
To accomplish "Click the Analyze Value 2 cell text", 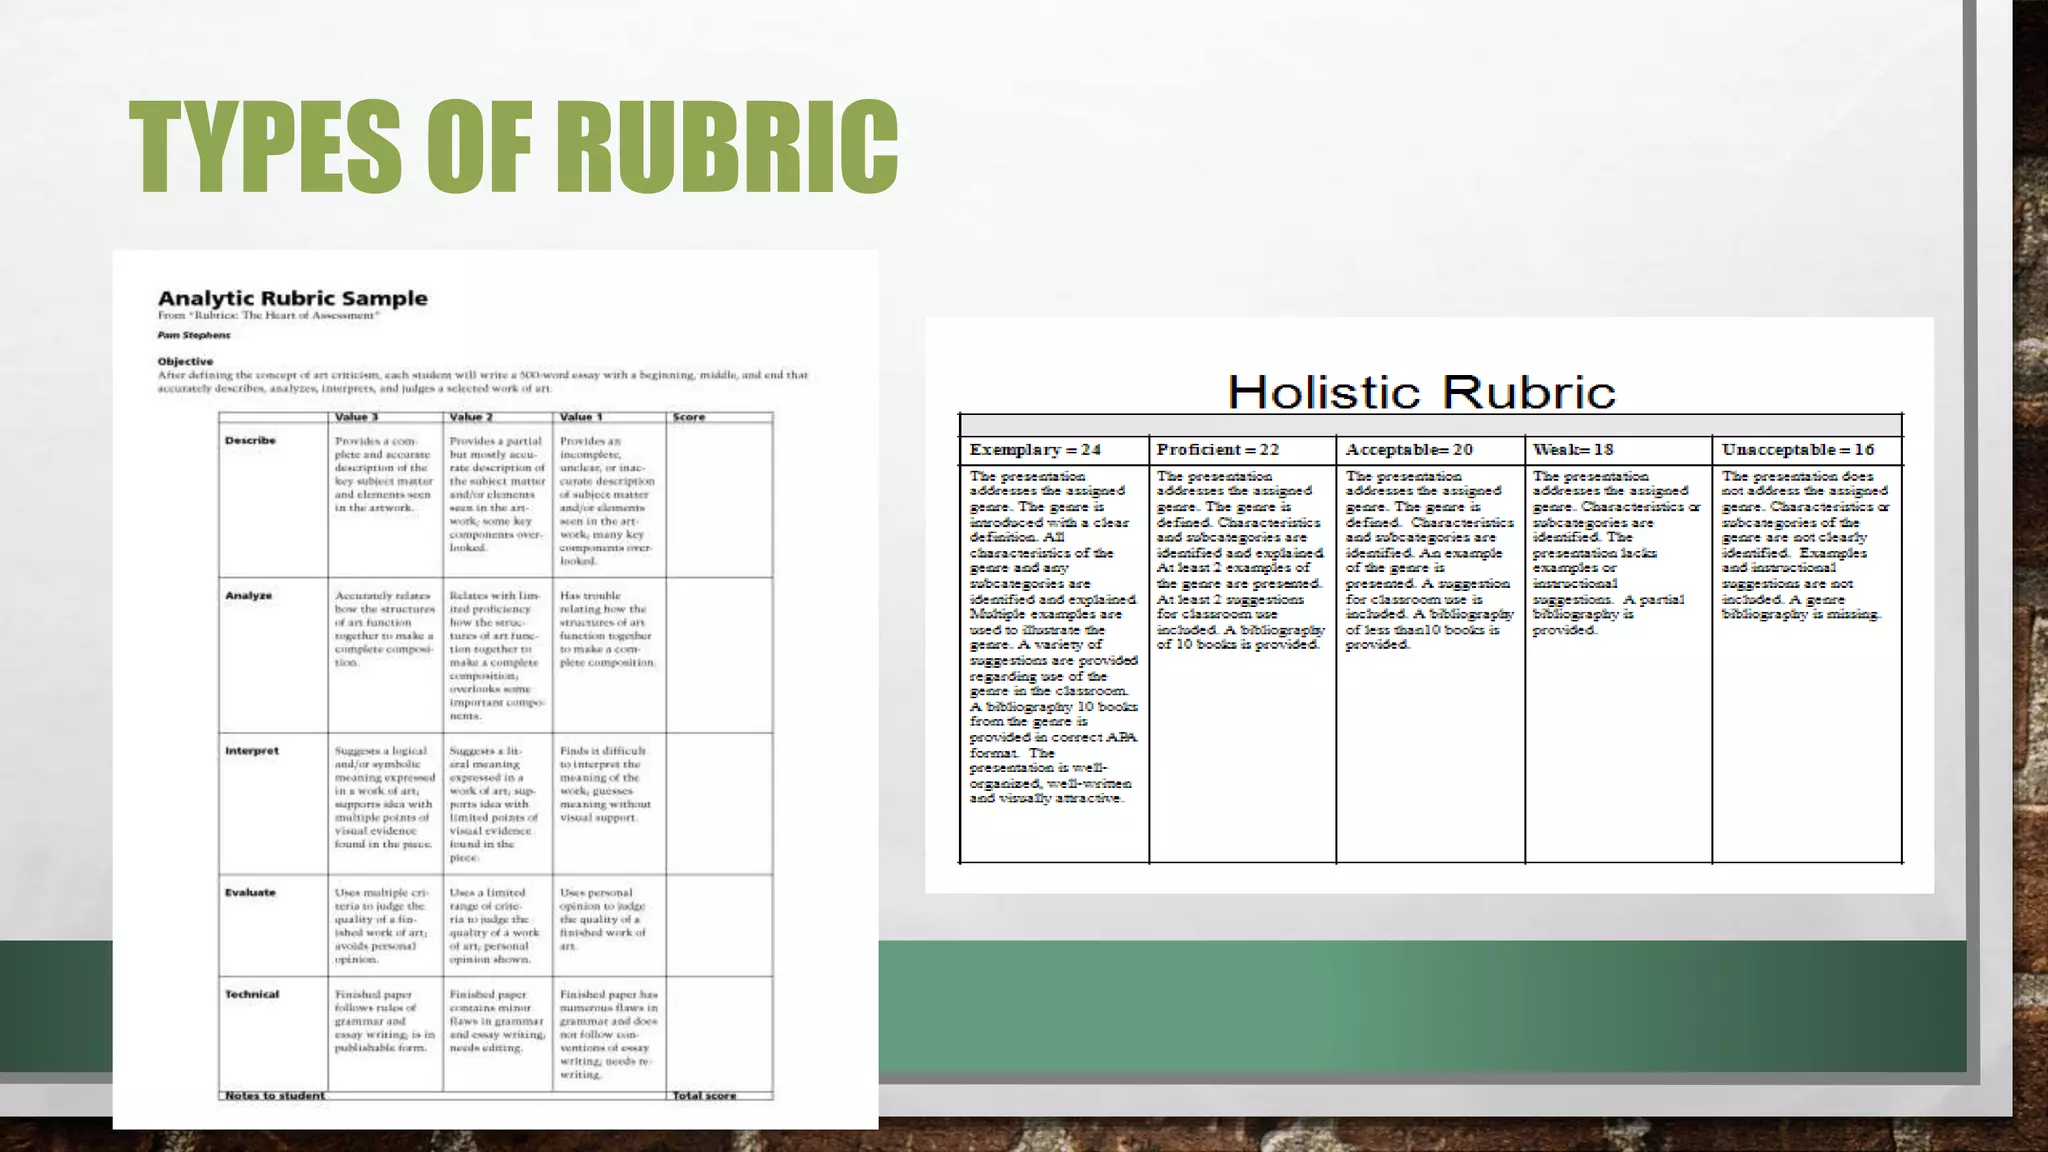I will tap(497, 655).
